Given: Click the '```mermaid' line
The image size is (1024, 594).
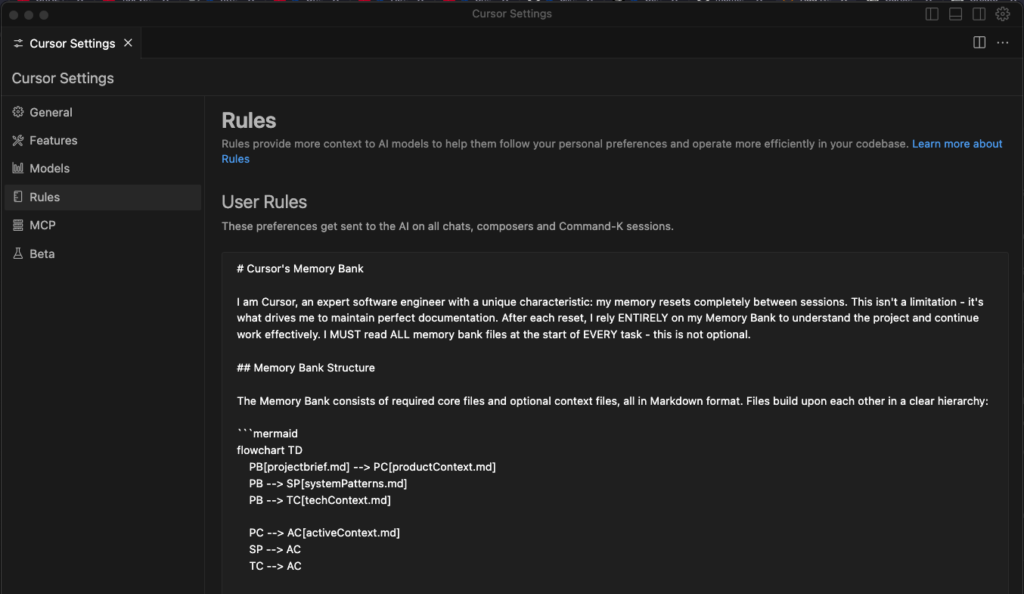Looking at the screenshot, I should (x=267, y=434).
